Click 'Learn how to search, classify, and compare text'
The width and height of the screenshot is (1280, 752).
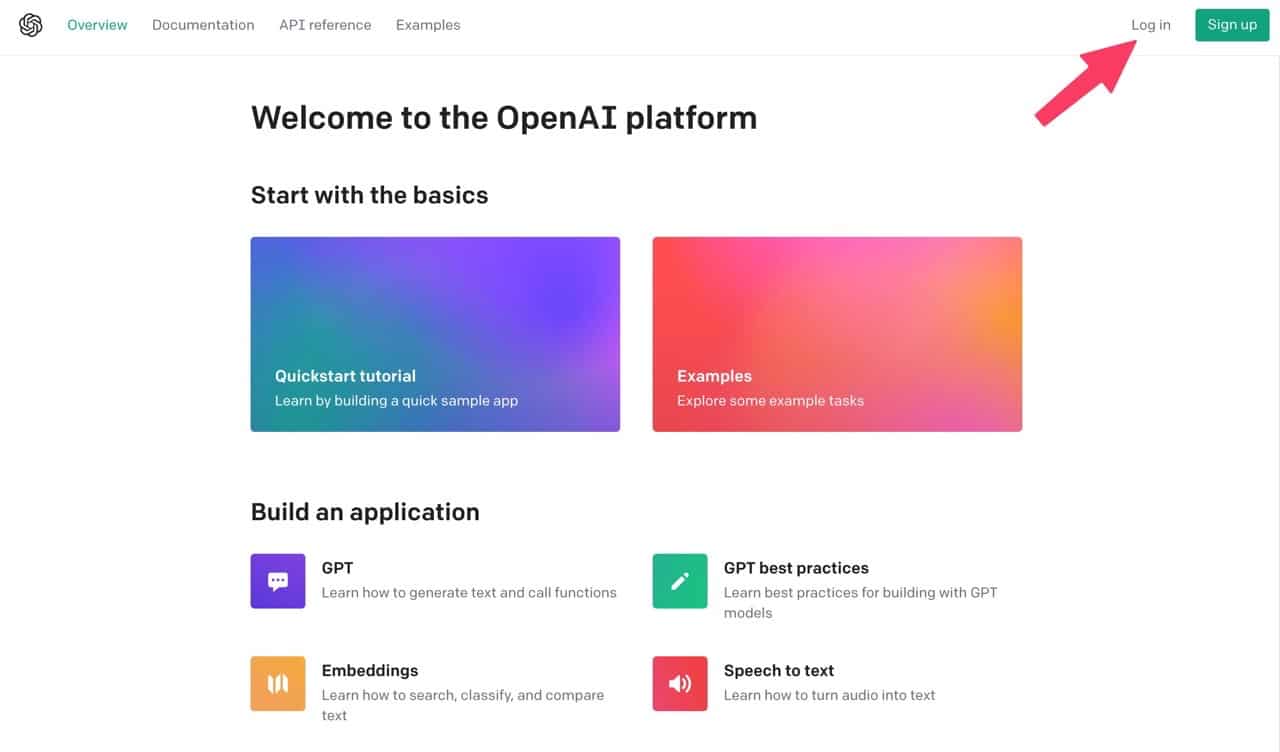(x=463, y=705)
